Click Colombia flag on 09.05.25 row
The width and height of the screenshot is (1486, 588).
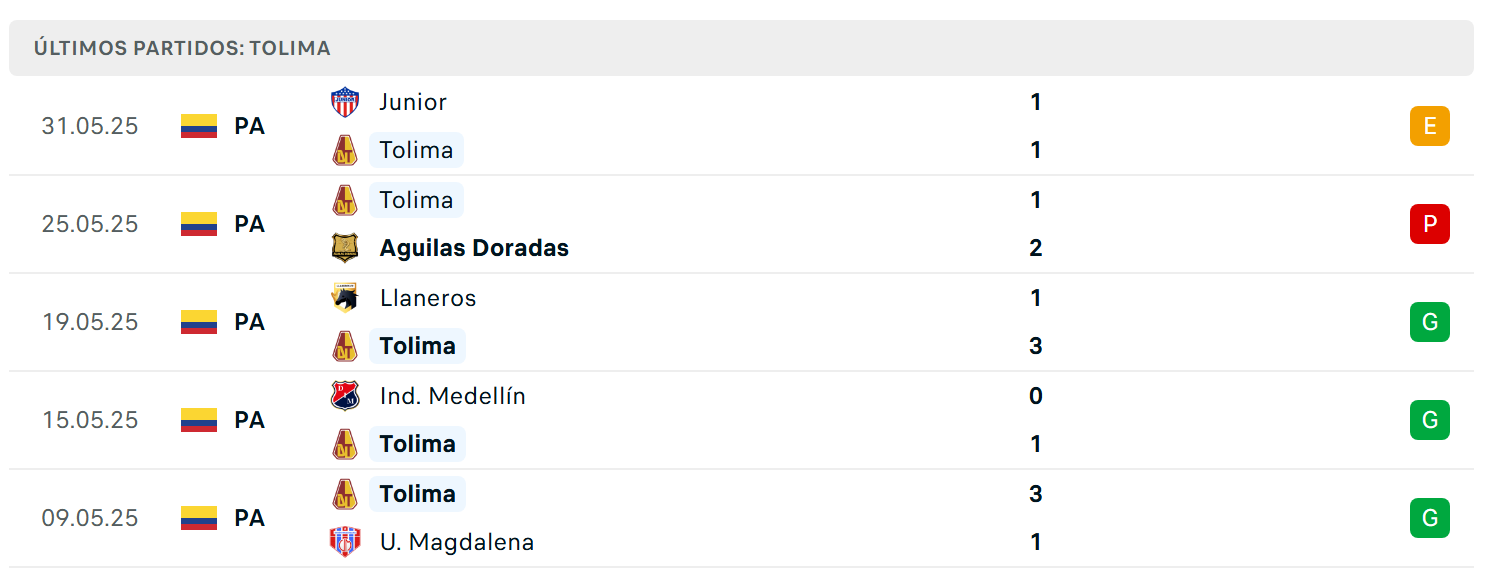click(199, 518)
